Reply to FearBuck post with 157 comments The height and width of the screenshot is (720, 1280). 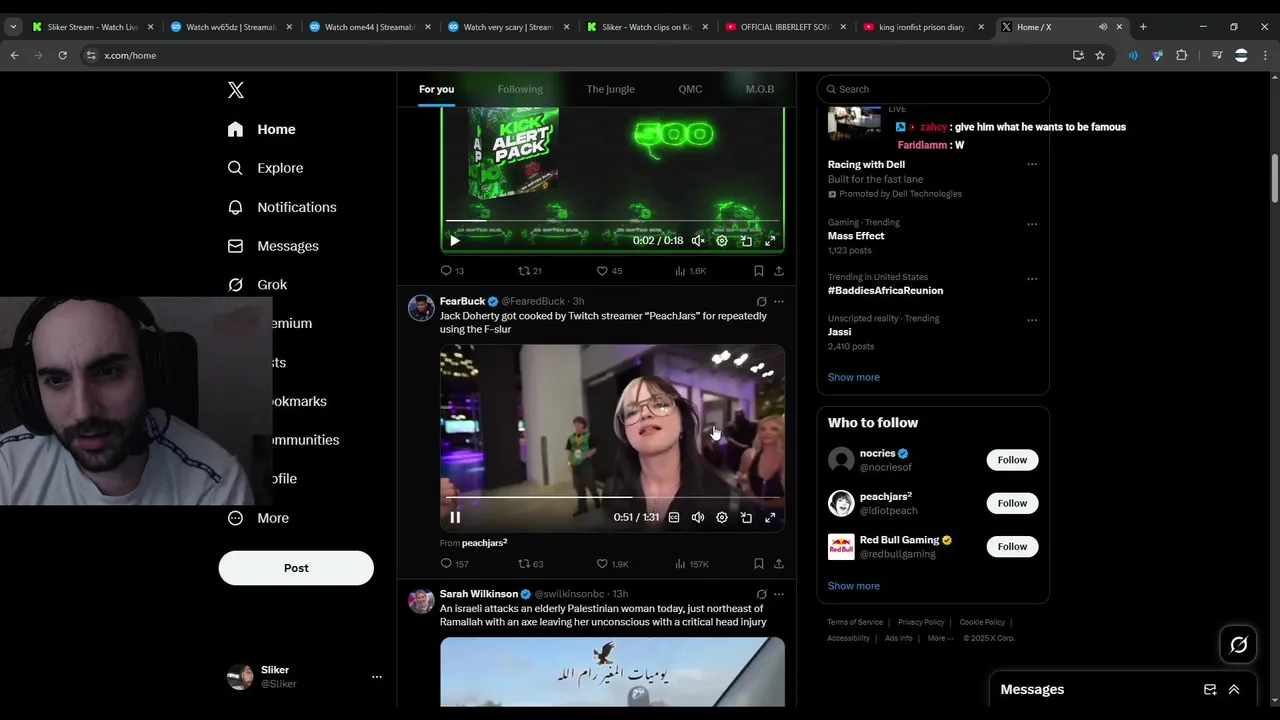454,564
